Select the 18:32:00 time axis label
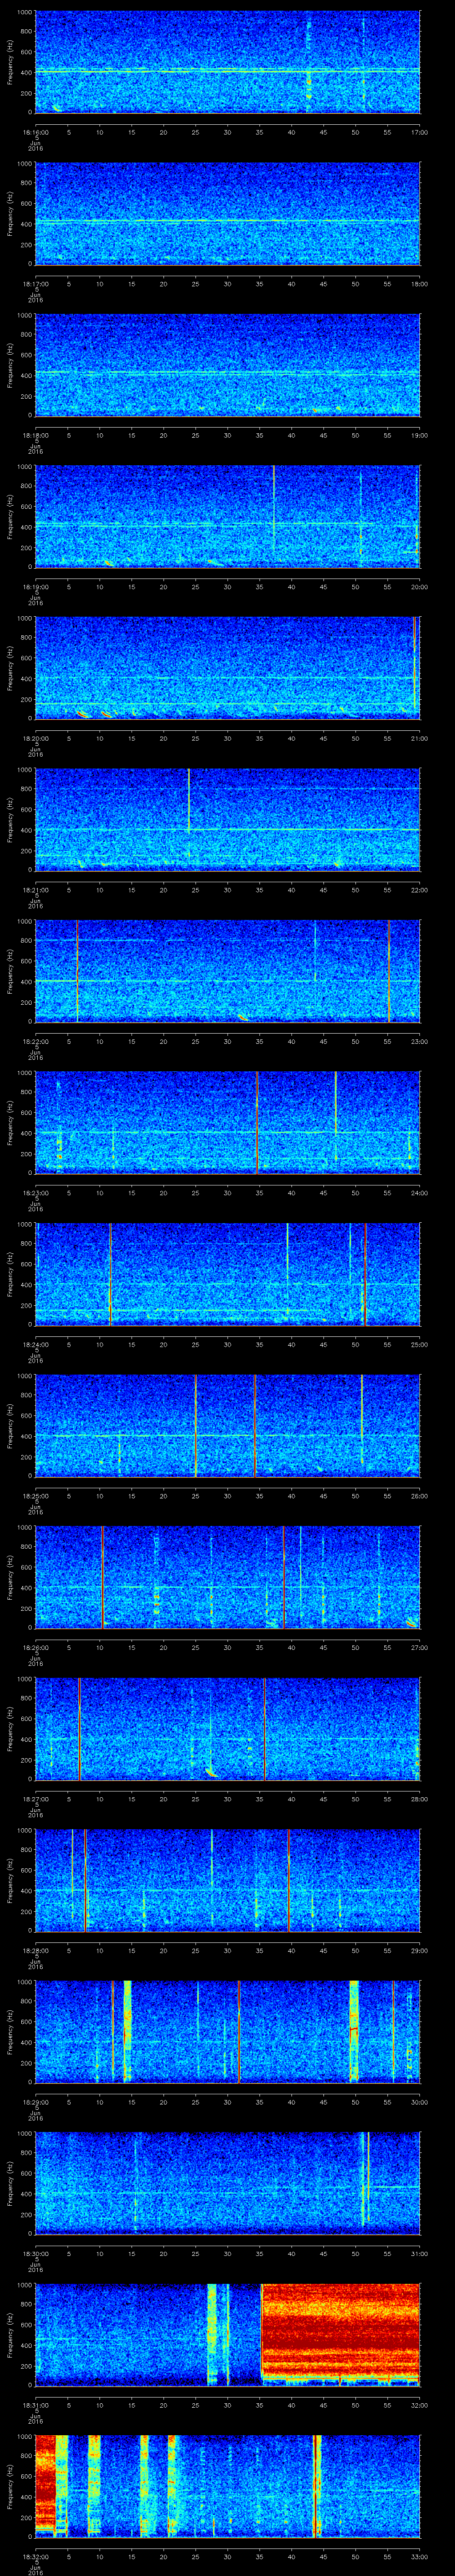 [x=35, y=2556]
